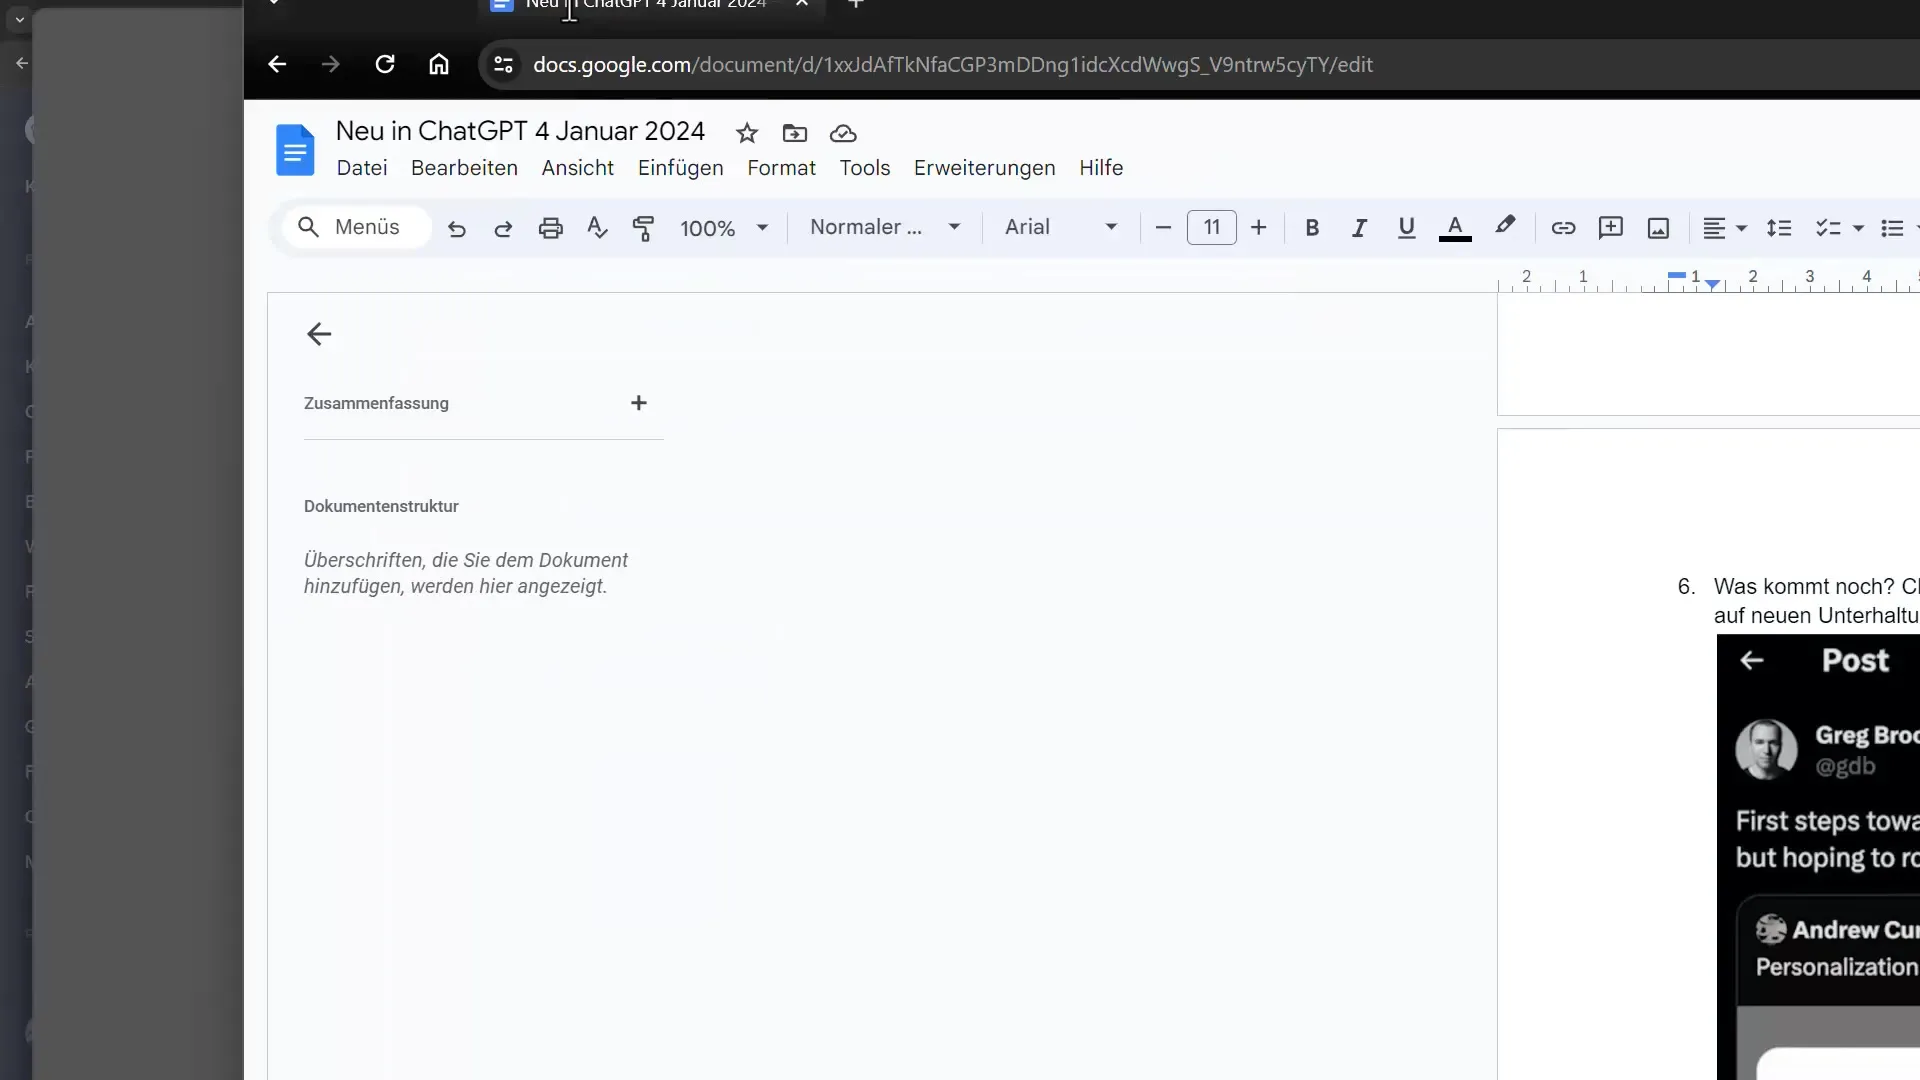Screen dimensions: 1920x1080
Task: Click the font size increase stepper
Action: (1258, 227)
